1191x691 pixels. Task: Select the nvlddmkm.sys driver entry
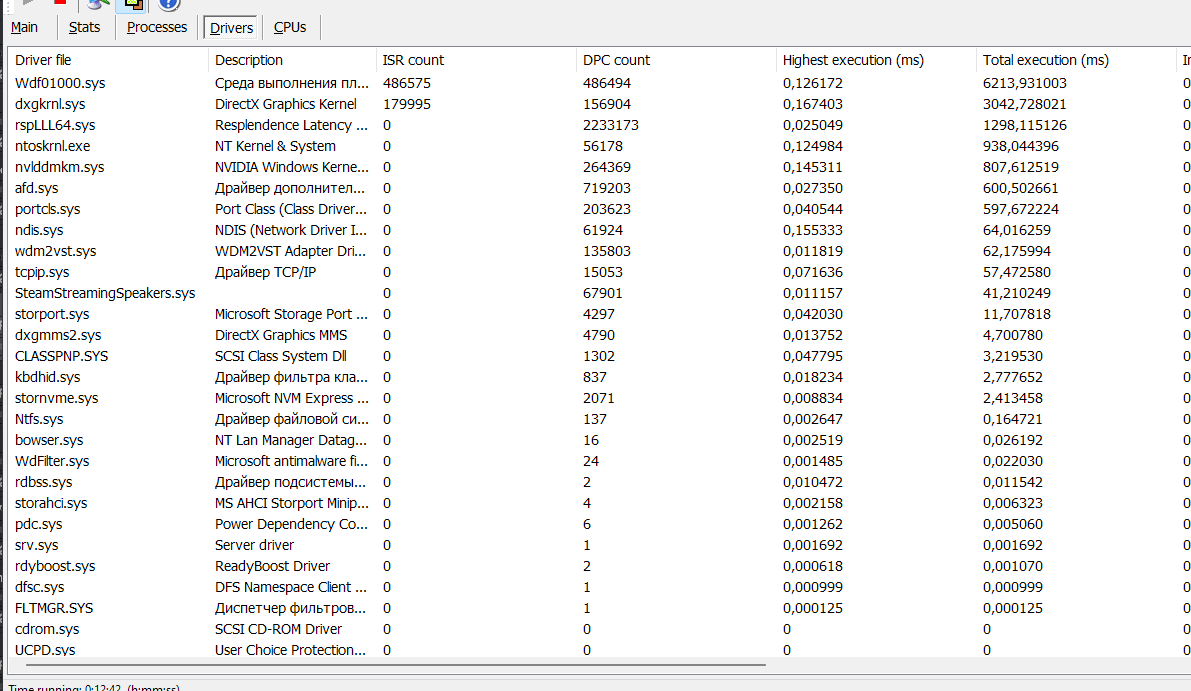[59, 167]
